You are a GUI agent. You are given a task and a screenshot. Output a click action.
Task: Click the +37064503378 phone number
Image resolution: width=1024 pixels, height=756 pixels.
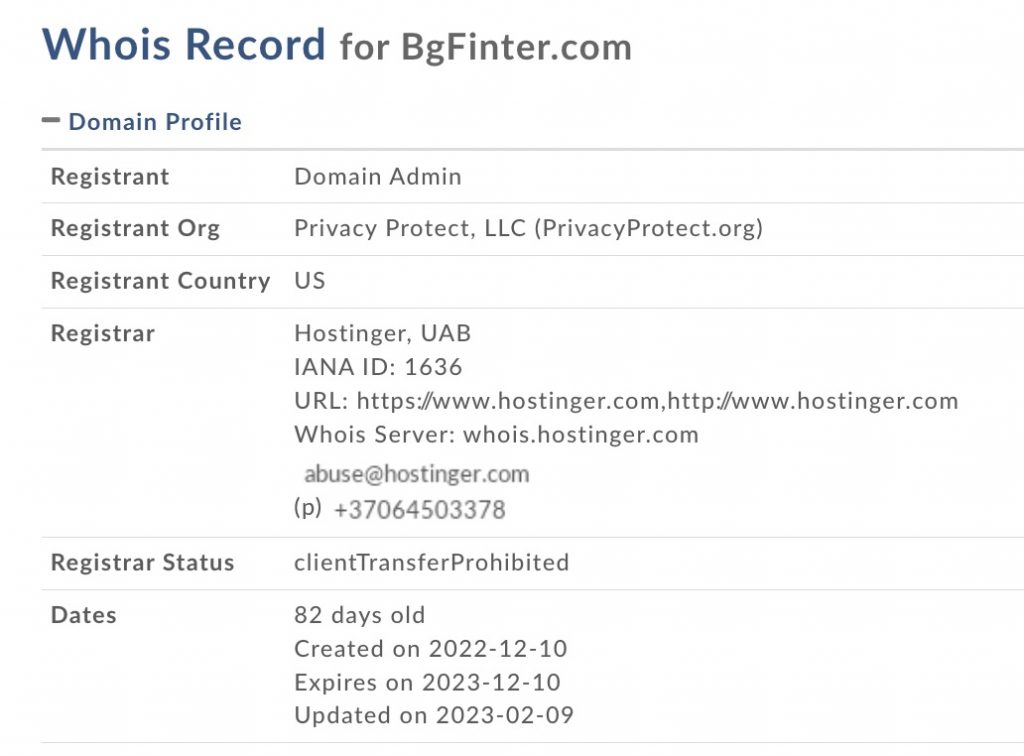[419, 510]
